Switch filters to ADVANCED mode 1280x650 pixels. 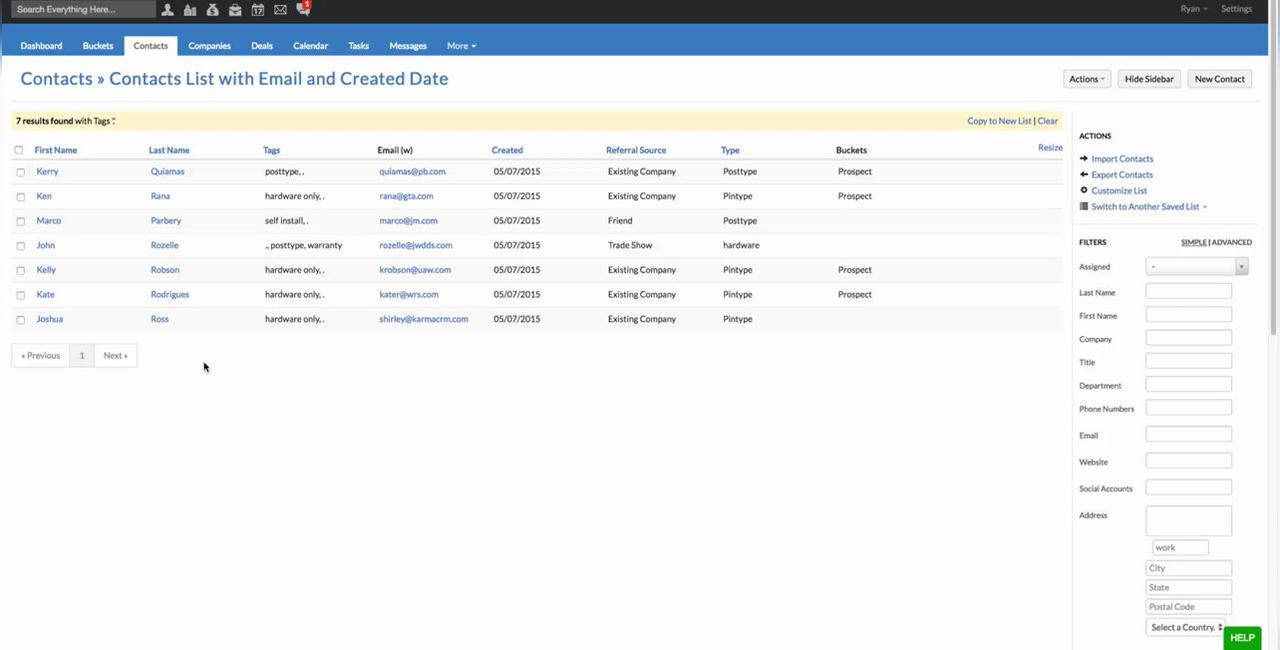1232,242
